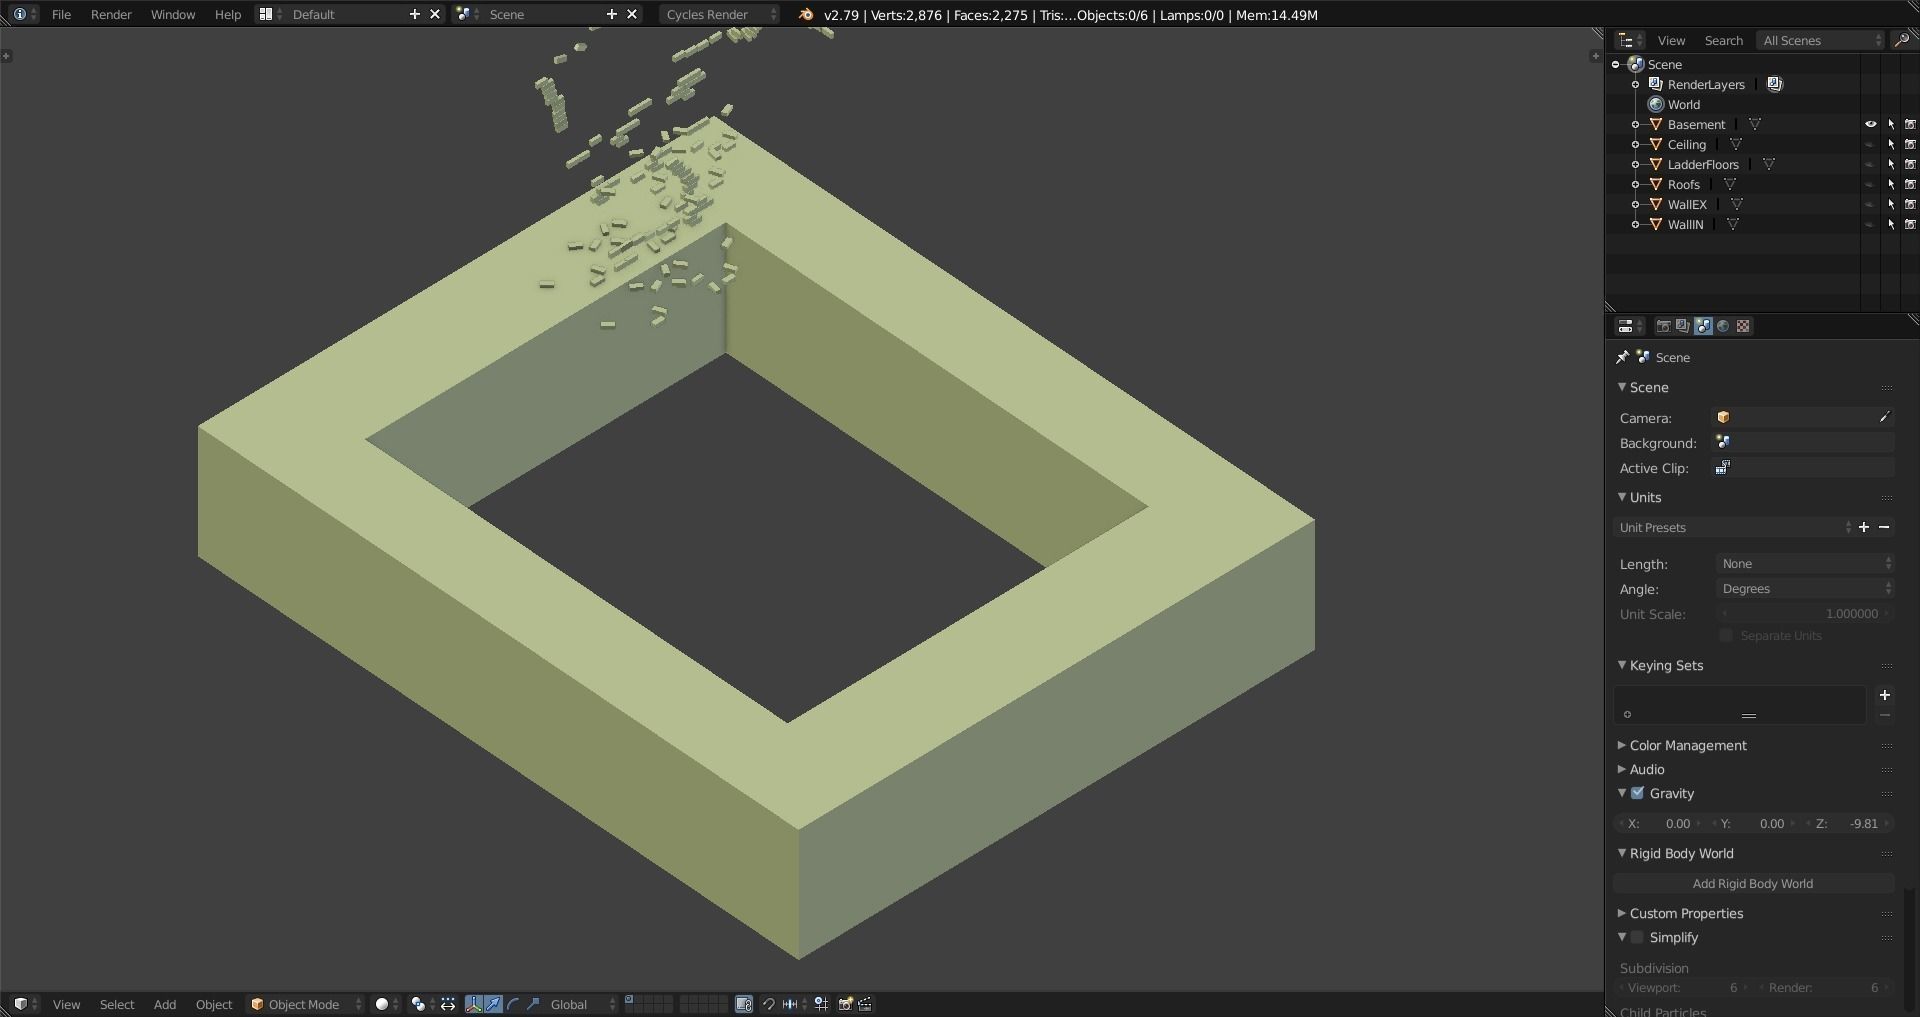Viewport: 1920px width, 1017px height.
Task: Open the Object Mode dropdown
Action: (x=306, y=1004)
